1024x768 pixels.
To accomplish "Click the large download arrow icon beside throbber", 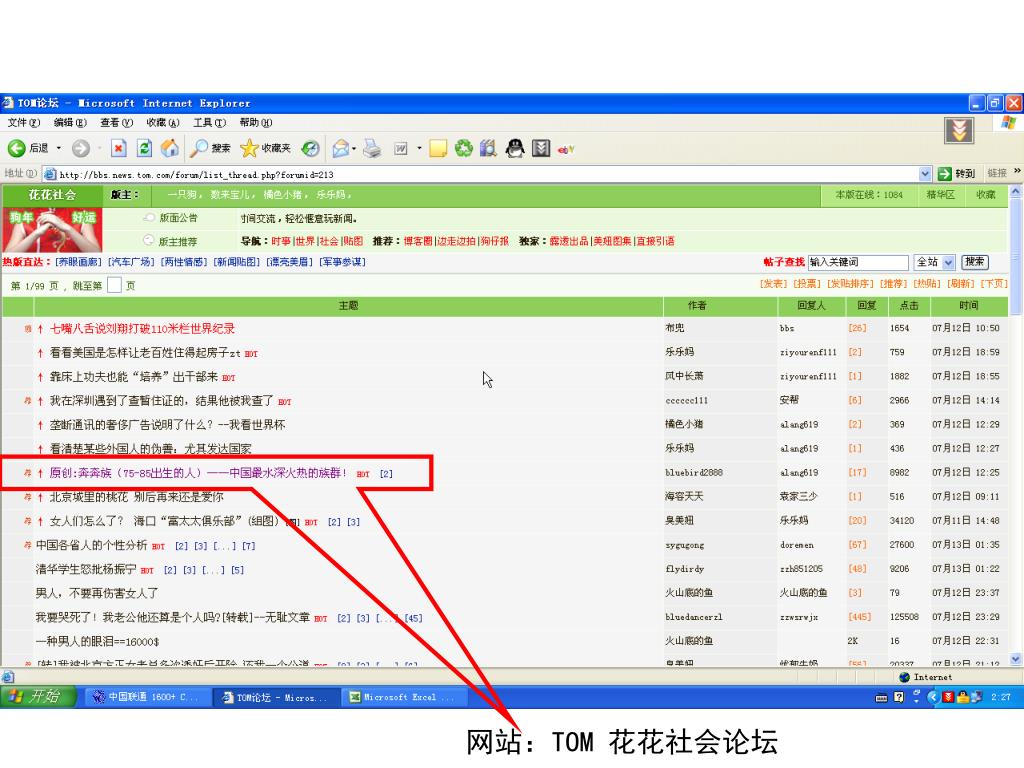I will (x=959, y=131).
